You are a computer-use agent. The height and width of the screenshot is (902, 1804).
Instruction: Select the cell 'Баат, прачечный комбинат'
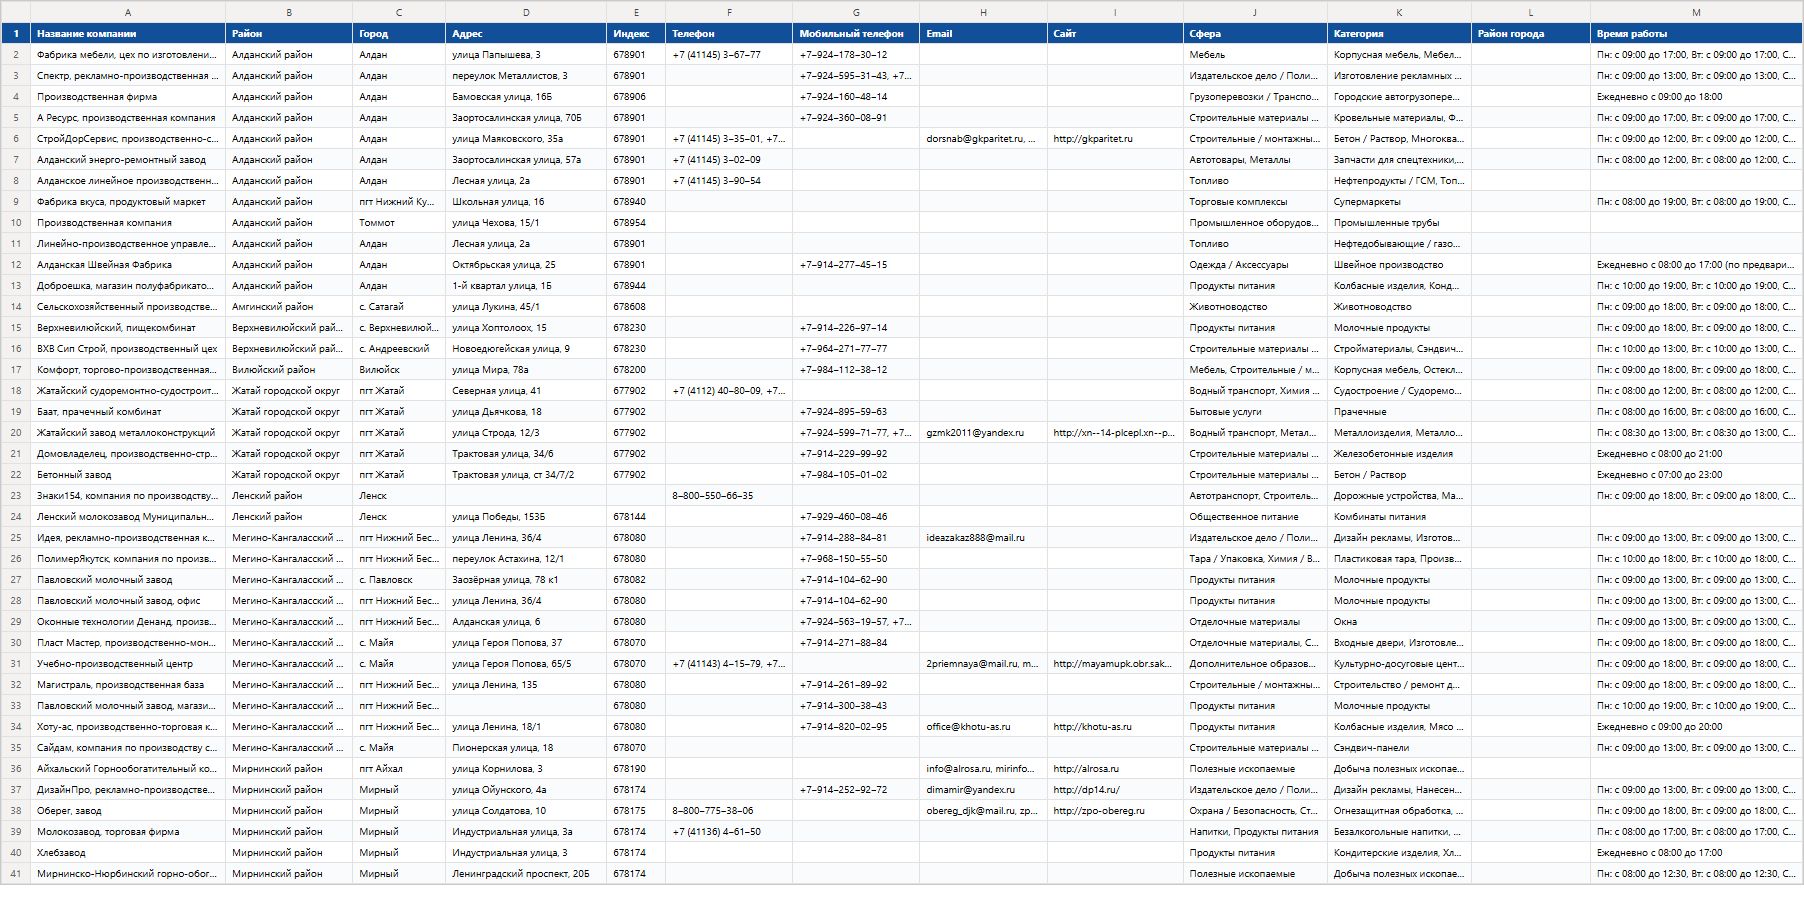(128, 412)
